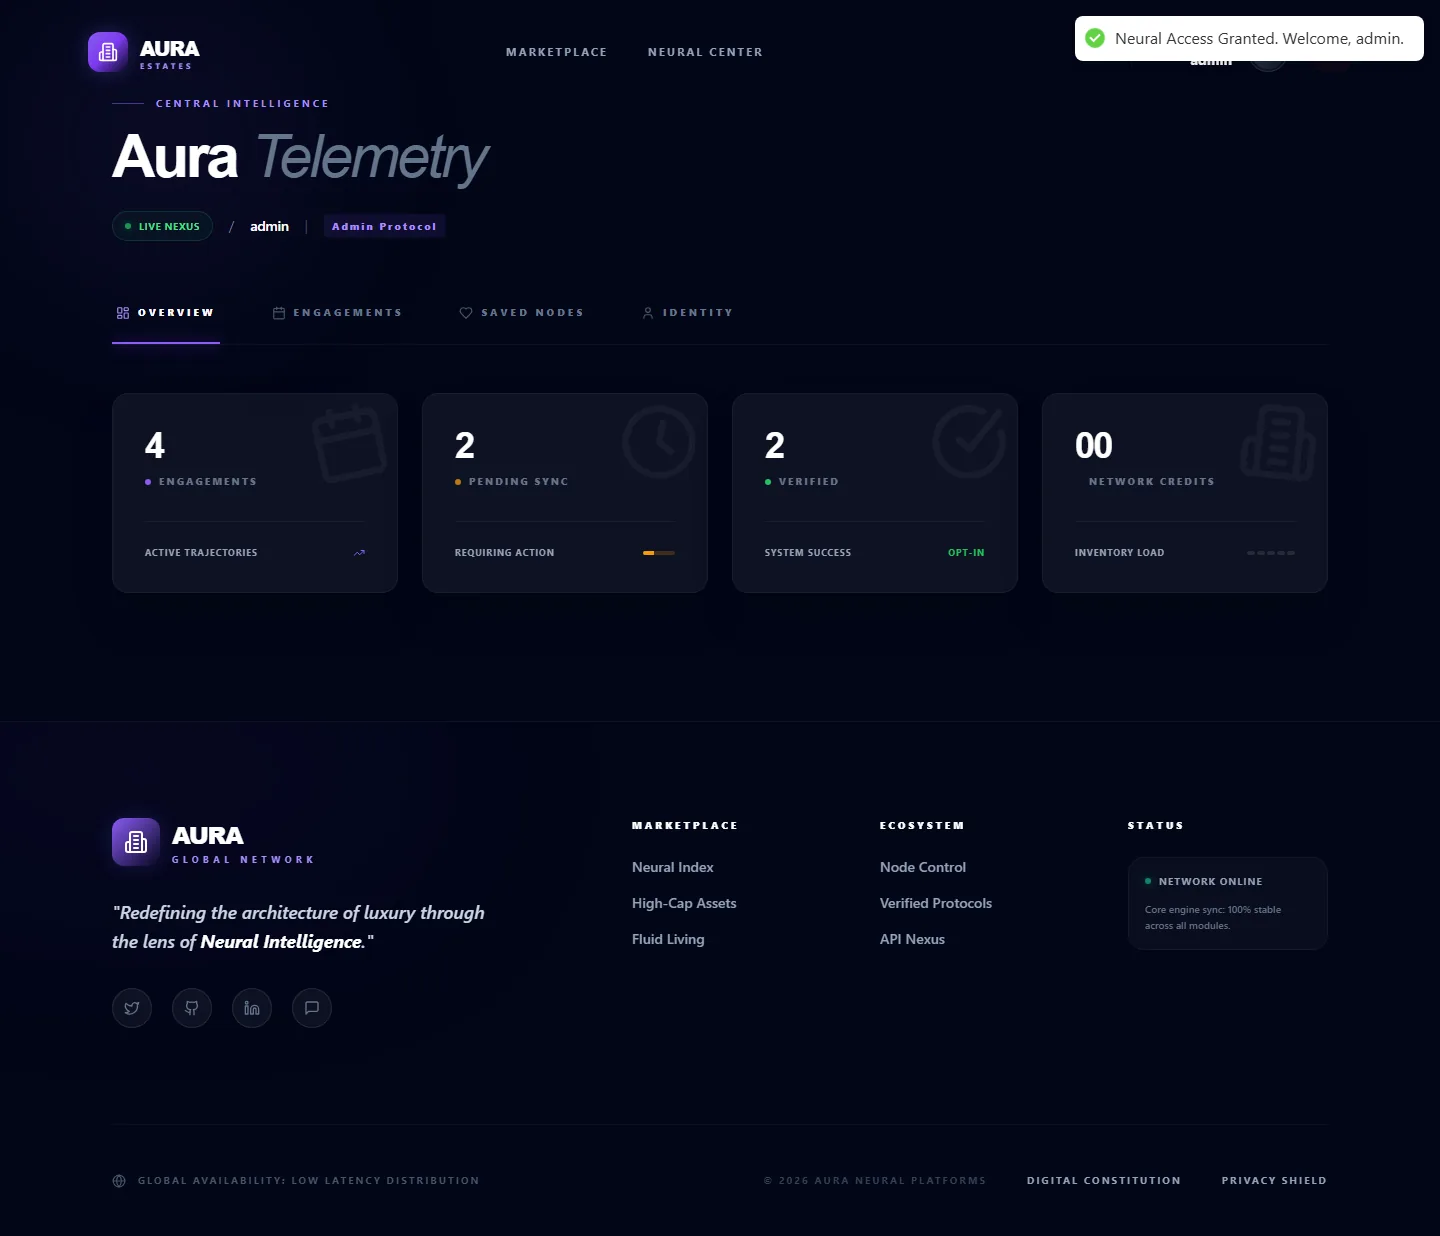Viewport: 1440px width, 1236px height.
Task: Open the Privacy Shield link
Action: click(1274, 1181)
